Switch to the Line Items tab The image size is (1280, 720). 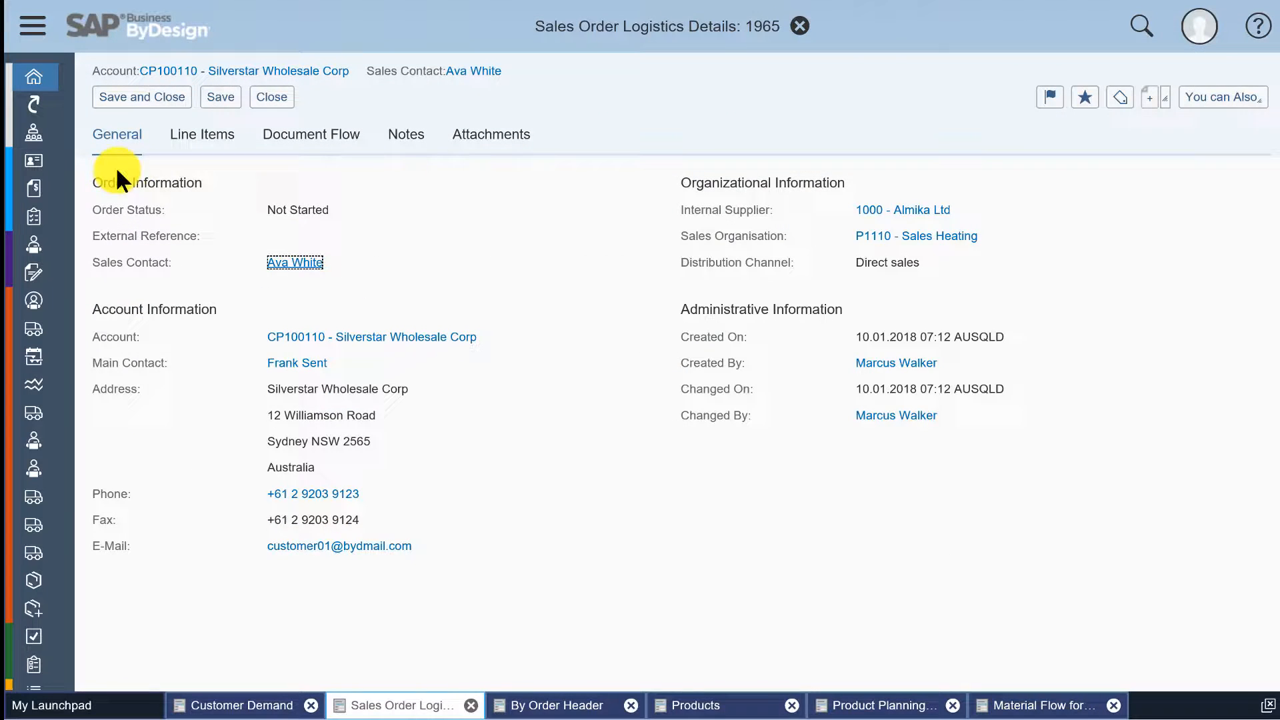pyautogui.click(x=202, y=134)
